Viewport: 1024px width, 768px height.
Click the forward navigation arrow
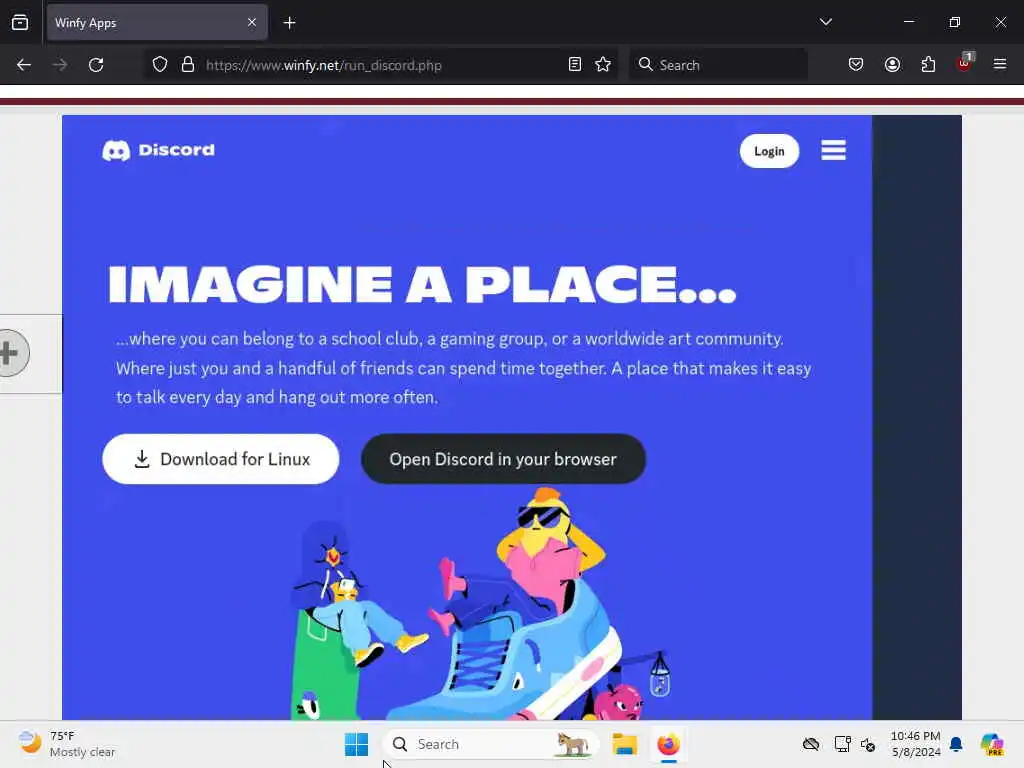(x=59, y=65)
